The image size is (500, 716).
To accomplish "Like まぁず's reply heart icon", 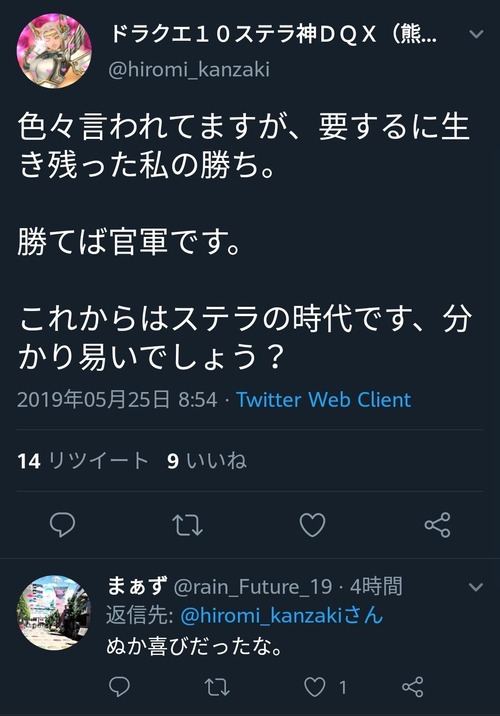I will point(315,687).
